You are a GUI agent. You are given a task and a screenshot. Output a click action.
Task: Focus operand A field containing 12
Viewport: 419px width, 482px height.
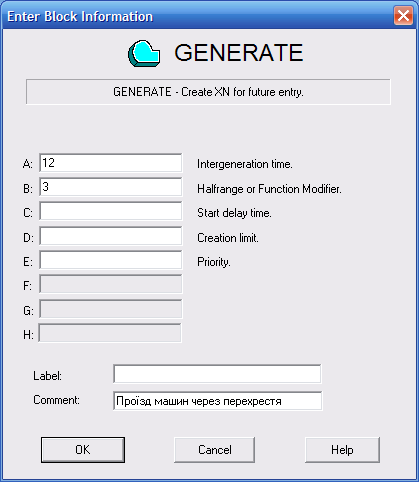(x=111, y=163)
